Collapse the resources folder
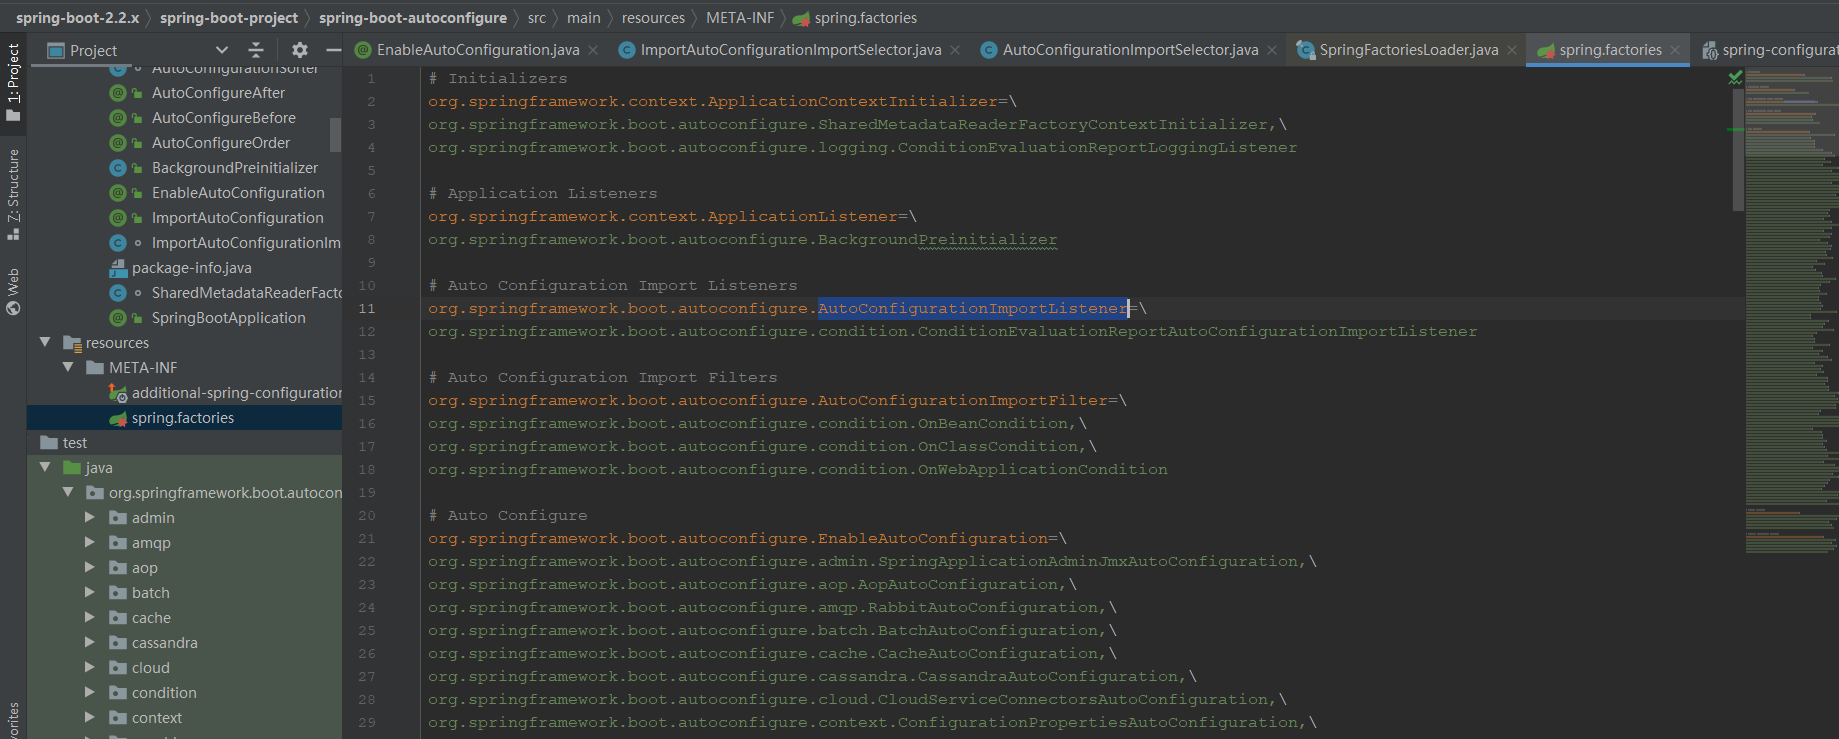Image resolution: width=1839 pixels, height=739 pixels. point(45,342)
